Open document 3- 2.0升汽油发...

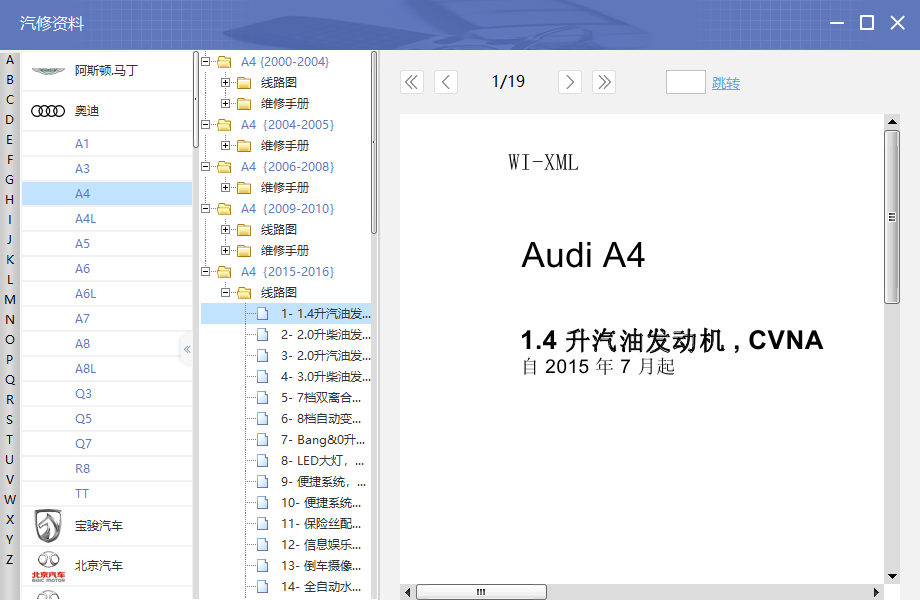pos(326,356)
